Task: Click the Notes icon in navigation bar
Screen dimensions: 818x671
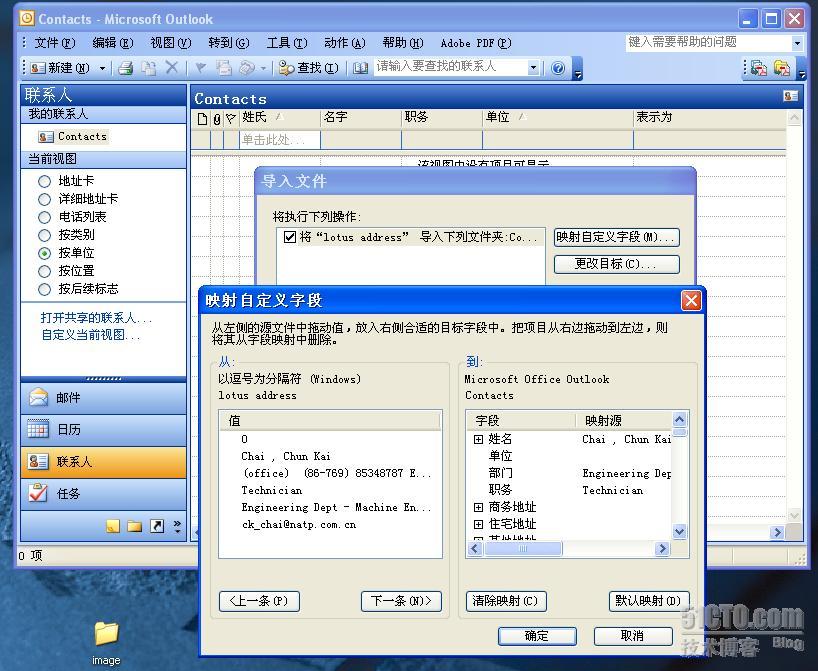Action: point(113,526)
